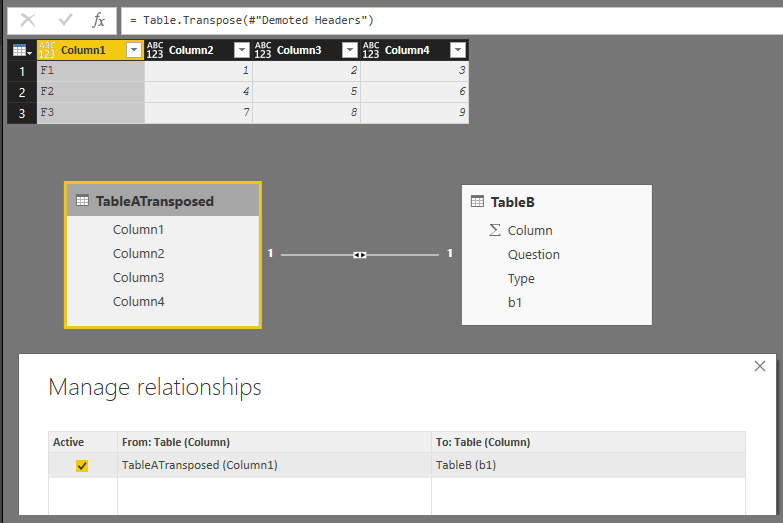Screen dimensions: 783x523
Task: Select the Column2 header
Action: 191,50
